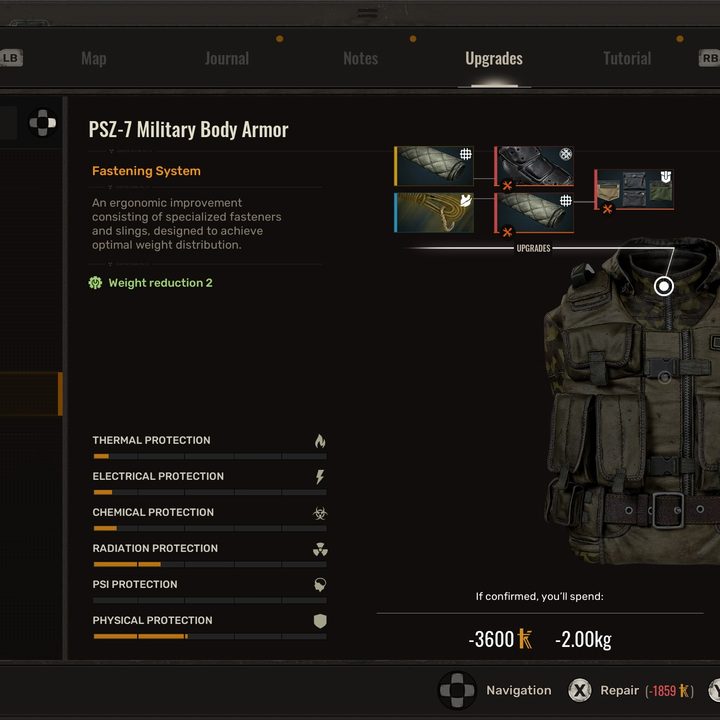Click the Repair label in footer
This screenshot has height=720, width=720.
point(619,690)
